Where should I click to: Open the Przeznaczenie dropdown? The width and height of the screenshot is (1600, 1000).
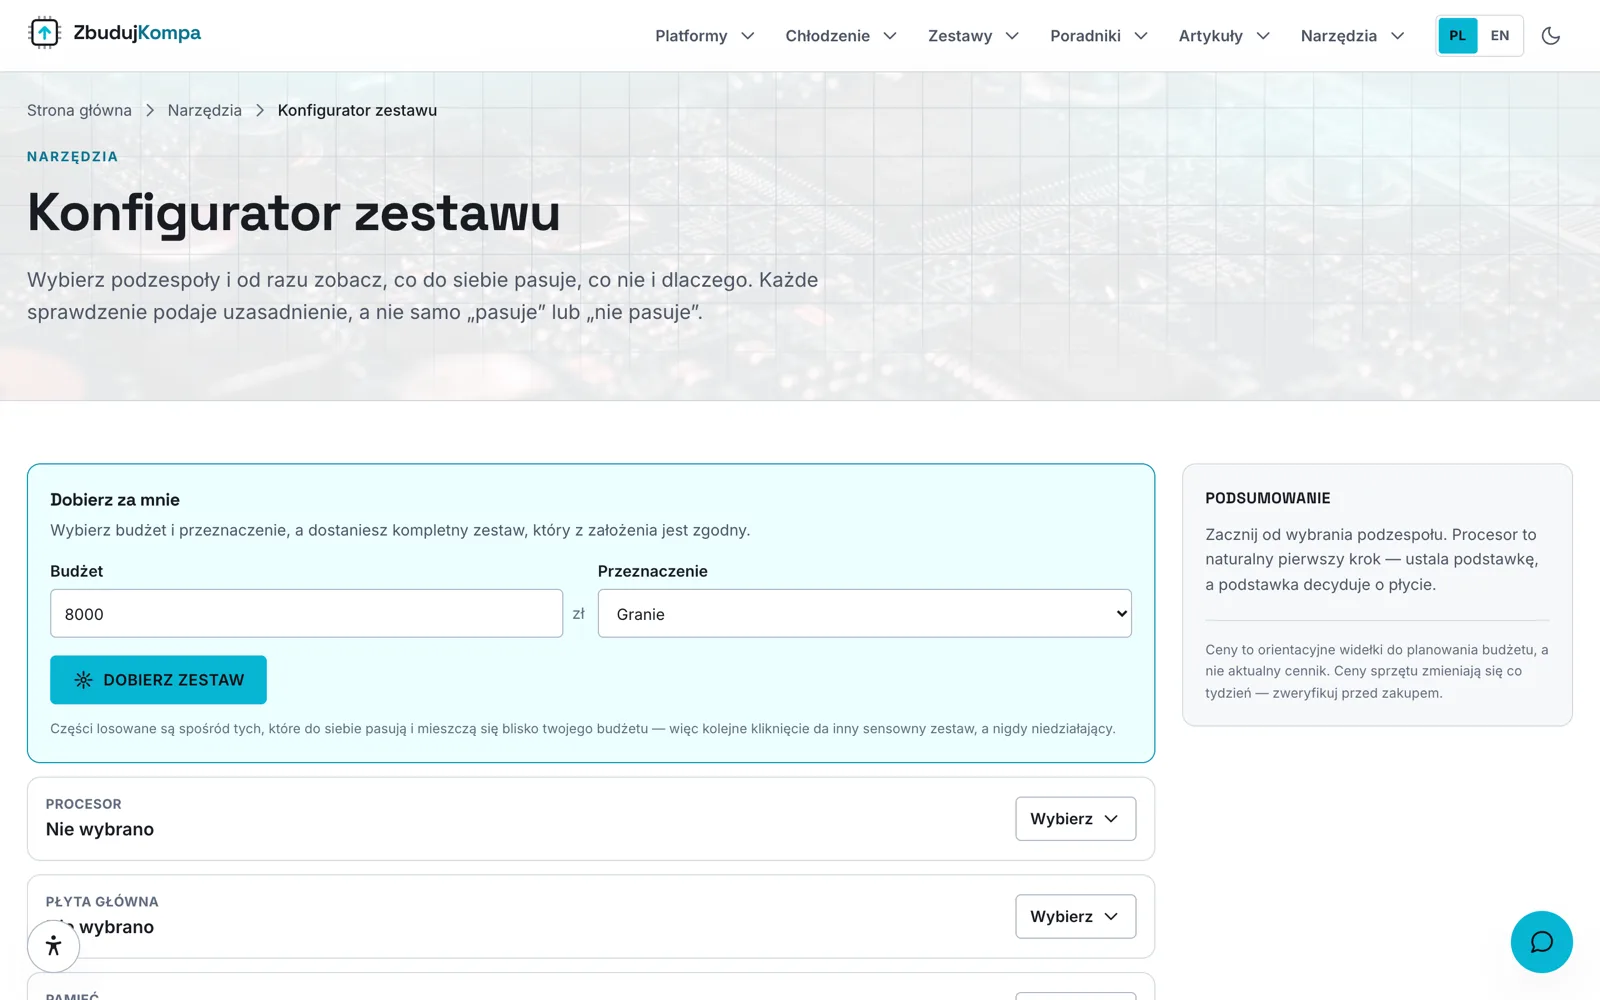coord(865,614)
